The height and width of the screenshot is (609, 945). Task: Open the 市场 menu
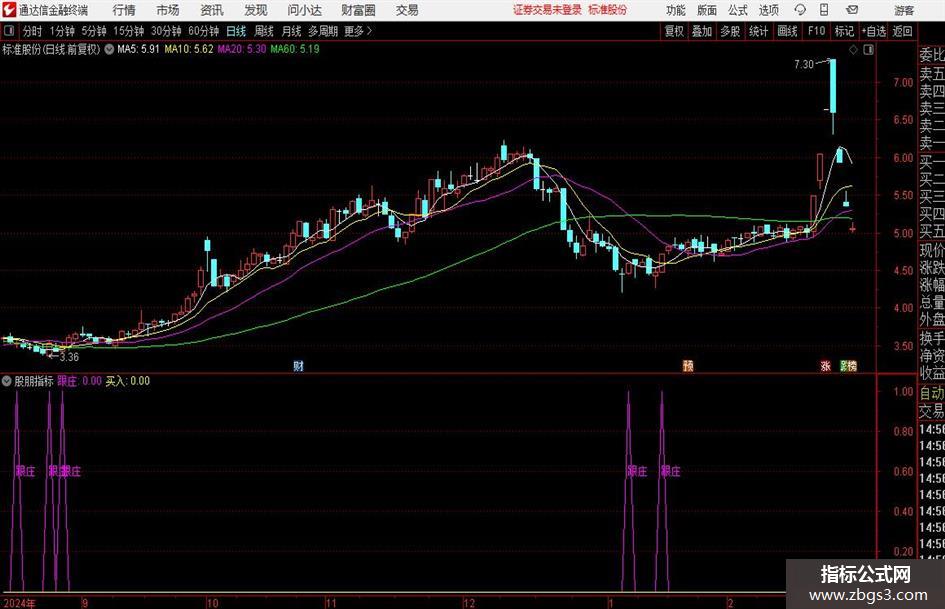[168, 10]
